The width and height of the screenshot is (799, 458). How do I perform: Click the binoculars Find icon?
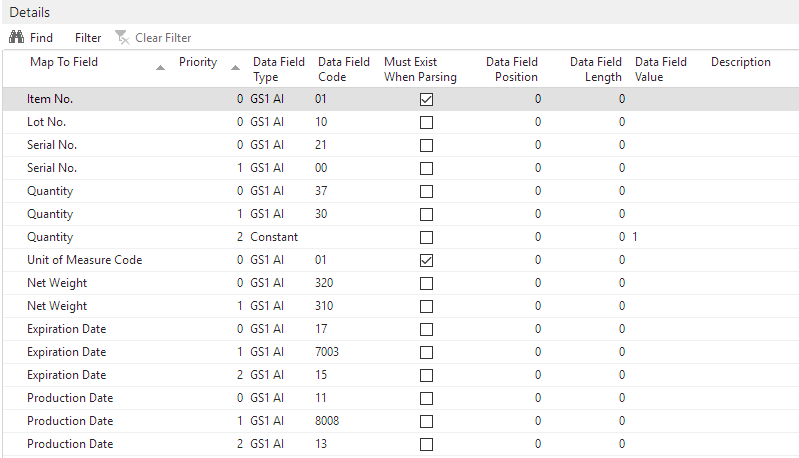tap(16, 38)
